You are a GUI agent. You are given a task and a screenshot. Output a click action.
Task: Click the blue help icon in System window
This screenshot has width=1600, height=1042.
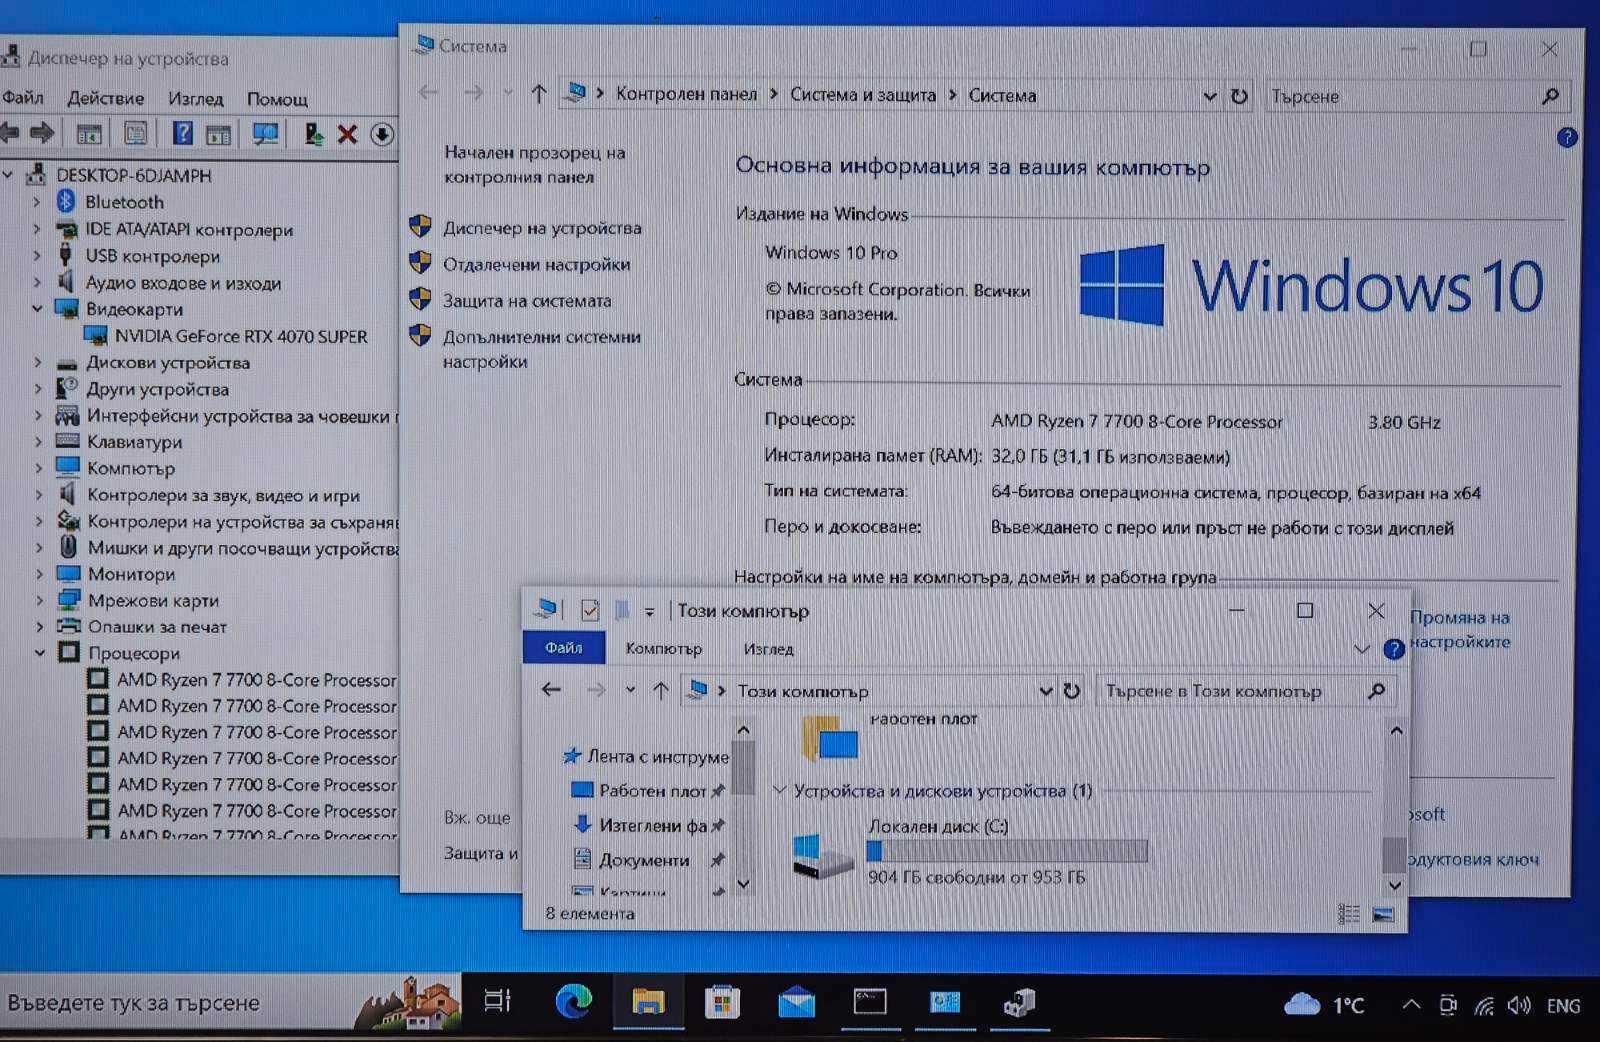[x=1567, y=138]
